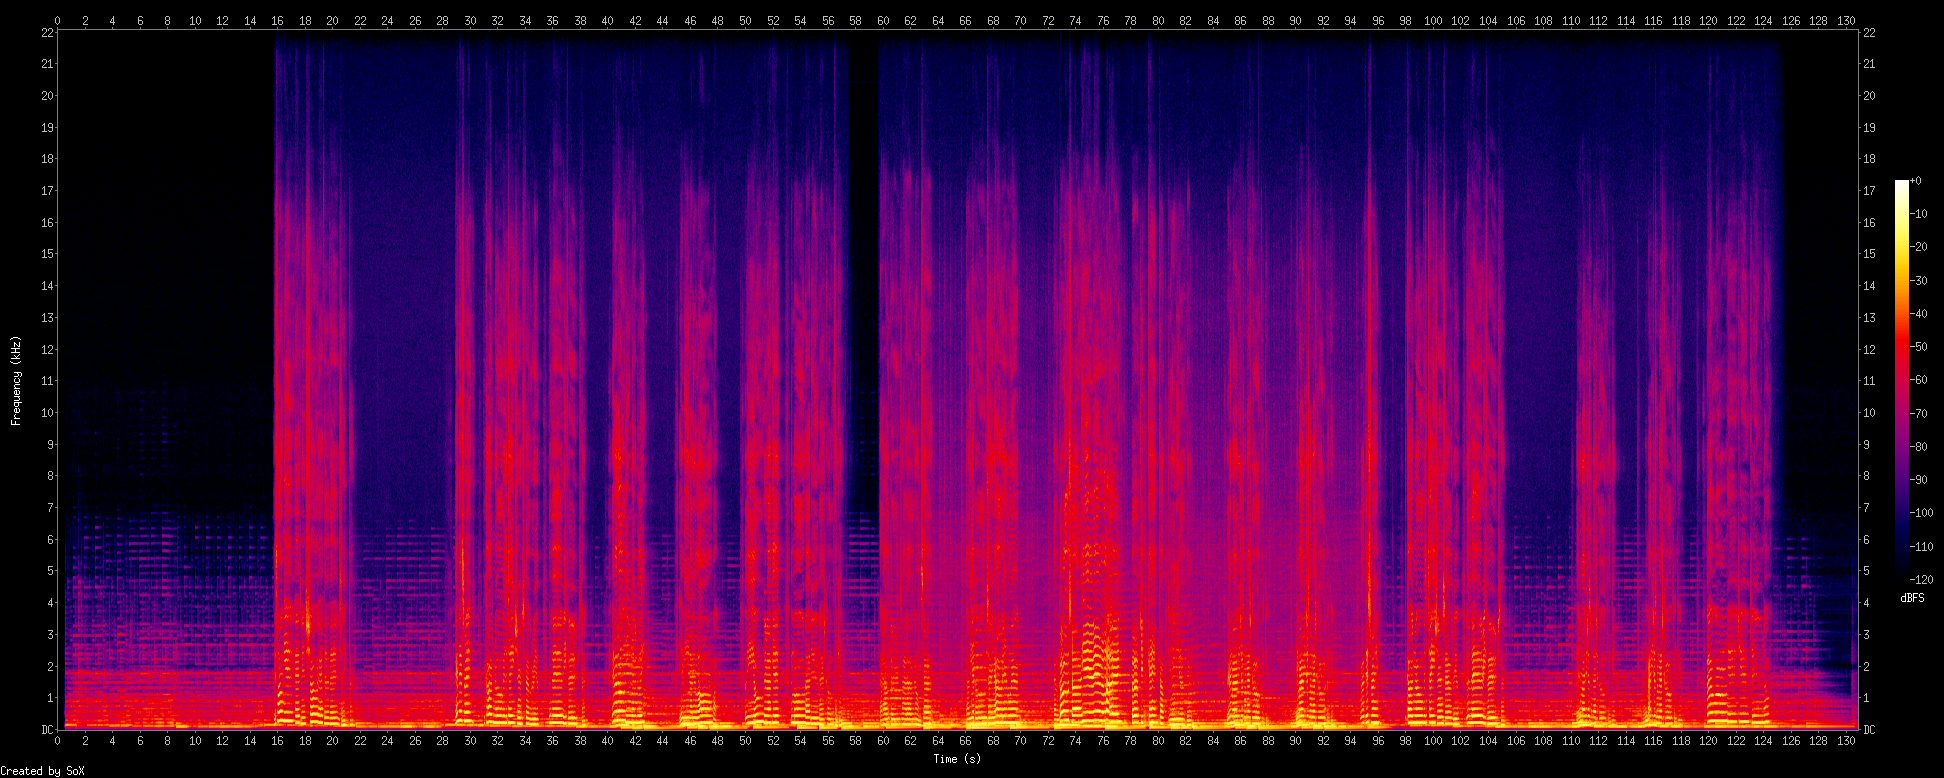Click the Time (s) axis title

957,759
